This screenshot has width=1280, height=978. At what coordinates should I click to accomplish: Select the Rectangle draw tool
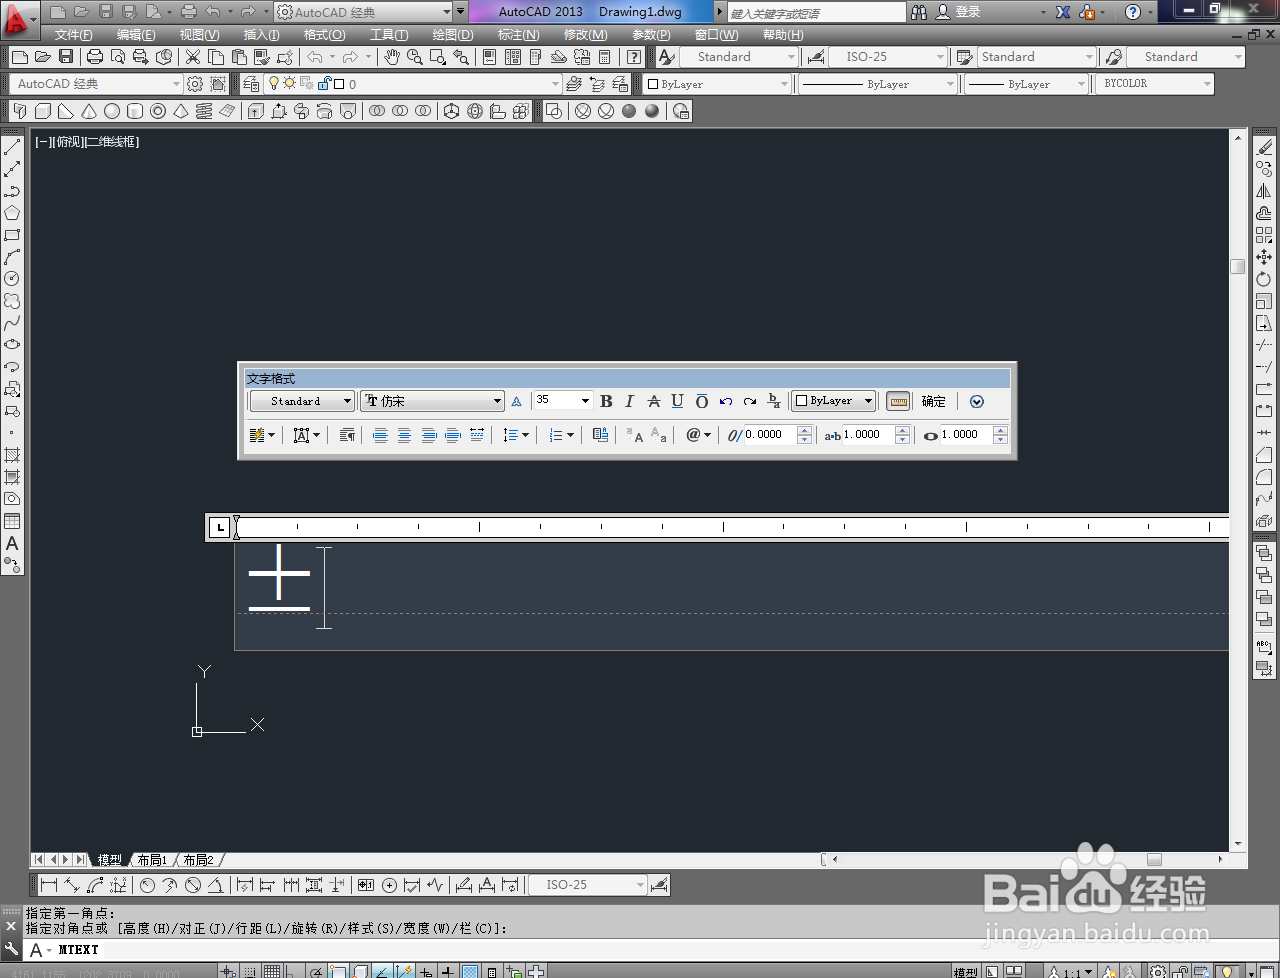(x=12, y=235)
